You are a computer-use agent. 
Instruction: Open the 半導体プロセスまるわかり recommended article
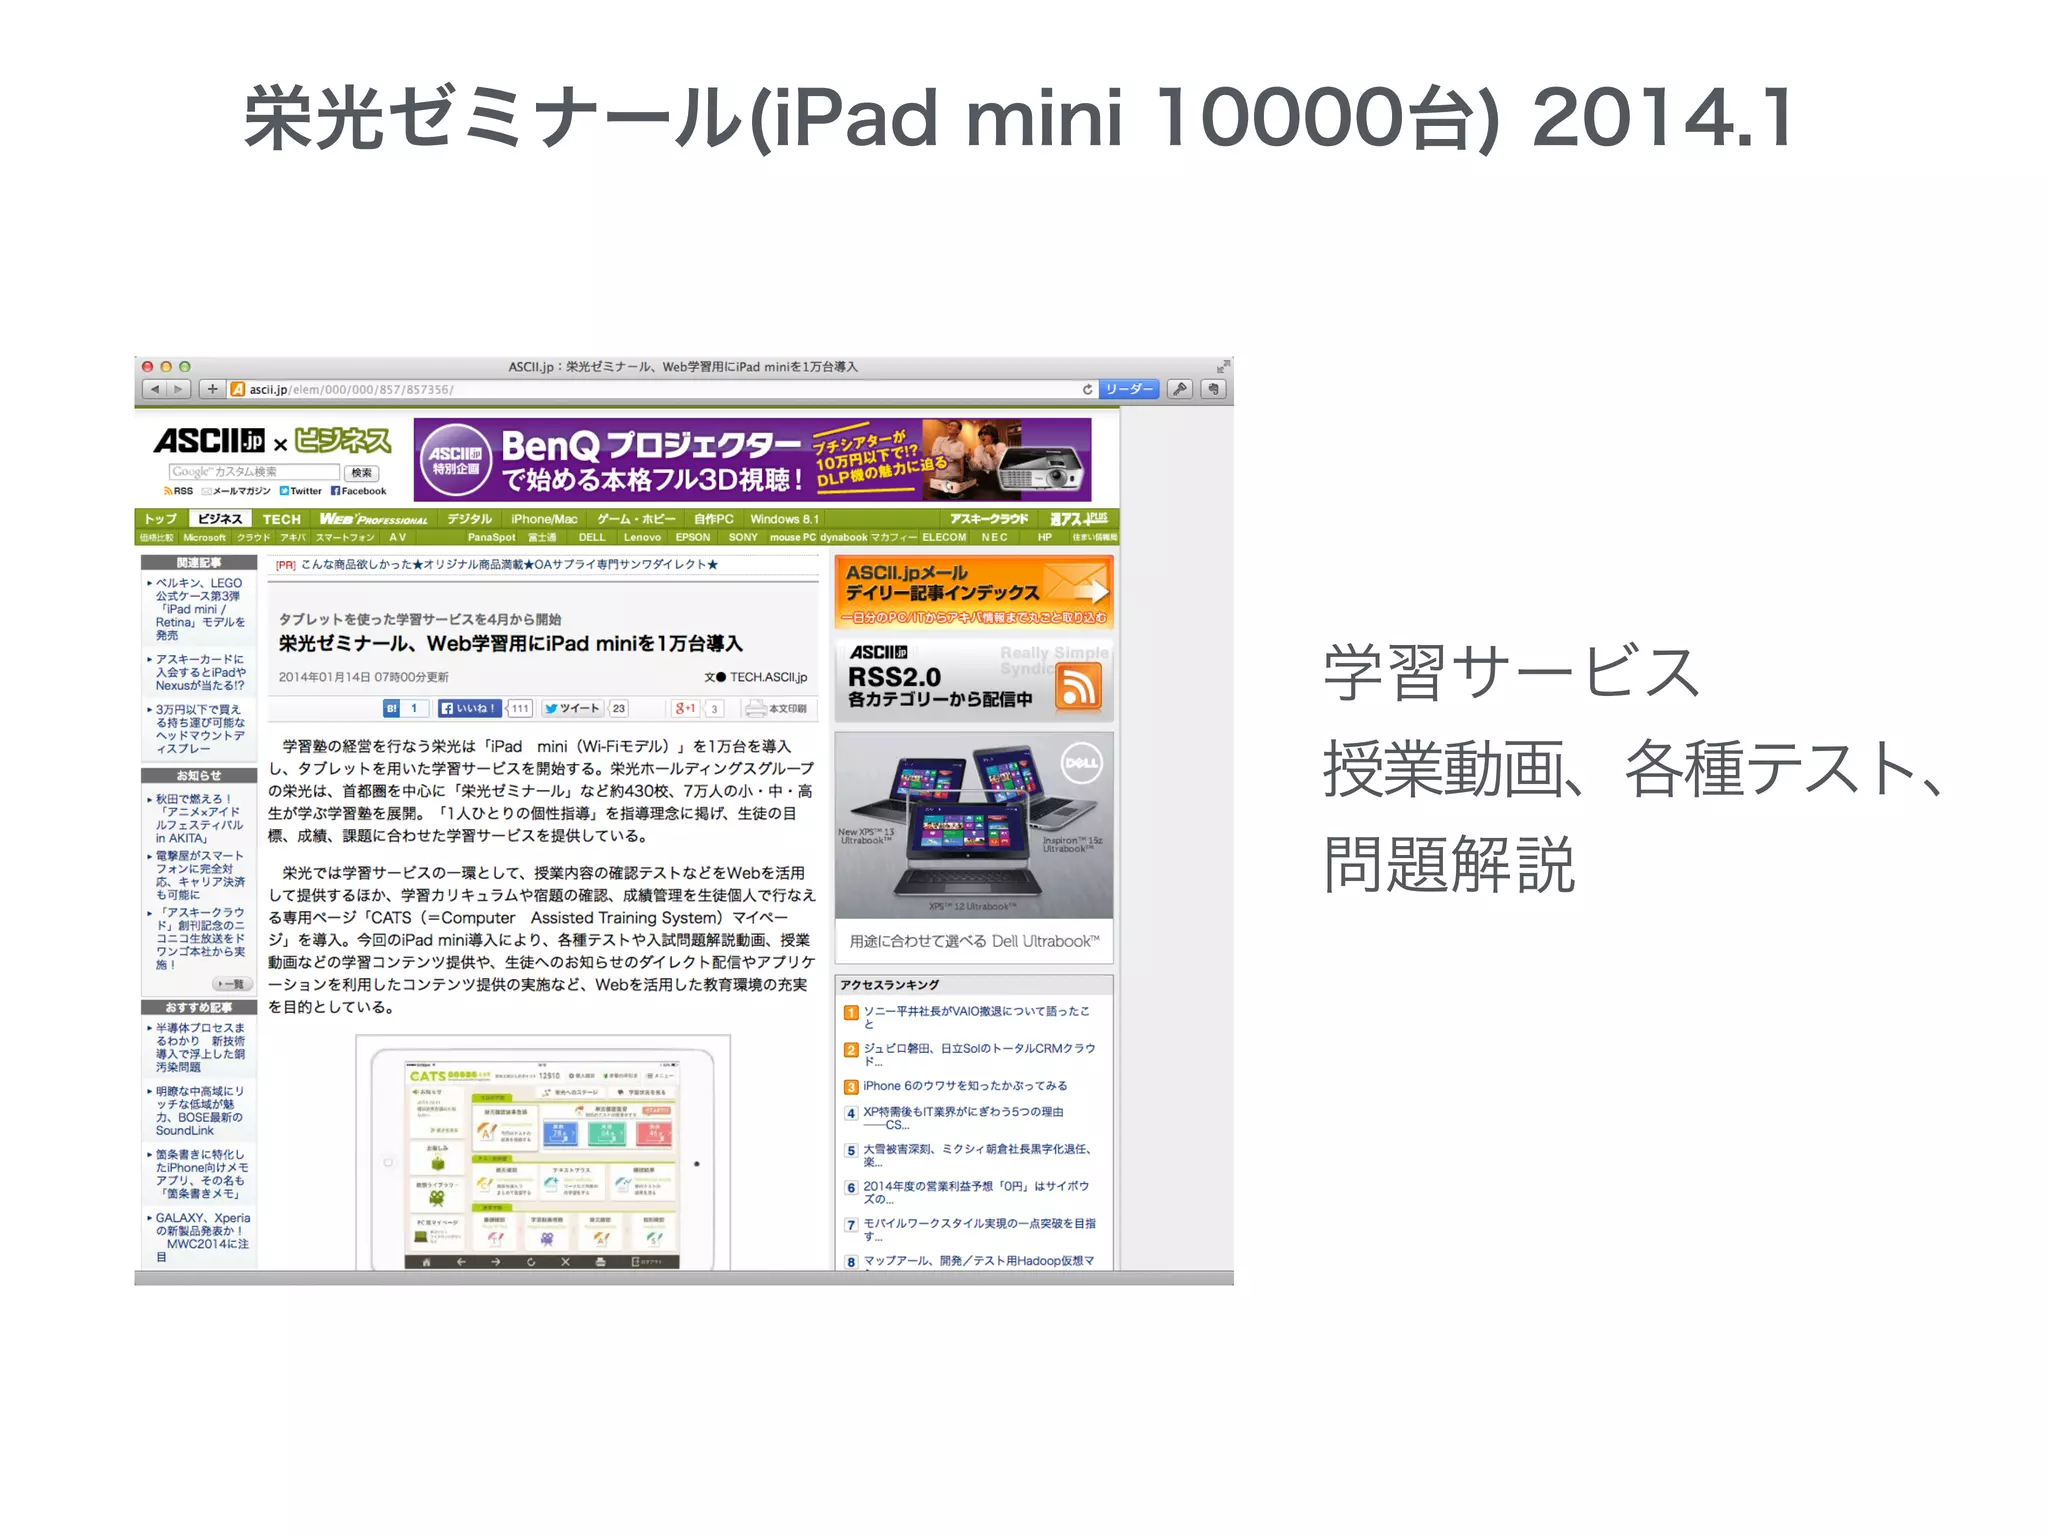200,1047
